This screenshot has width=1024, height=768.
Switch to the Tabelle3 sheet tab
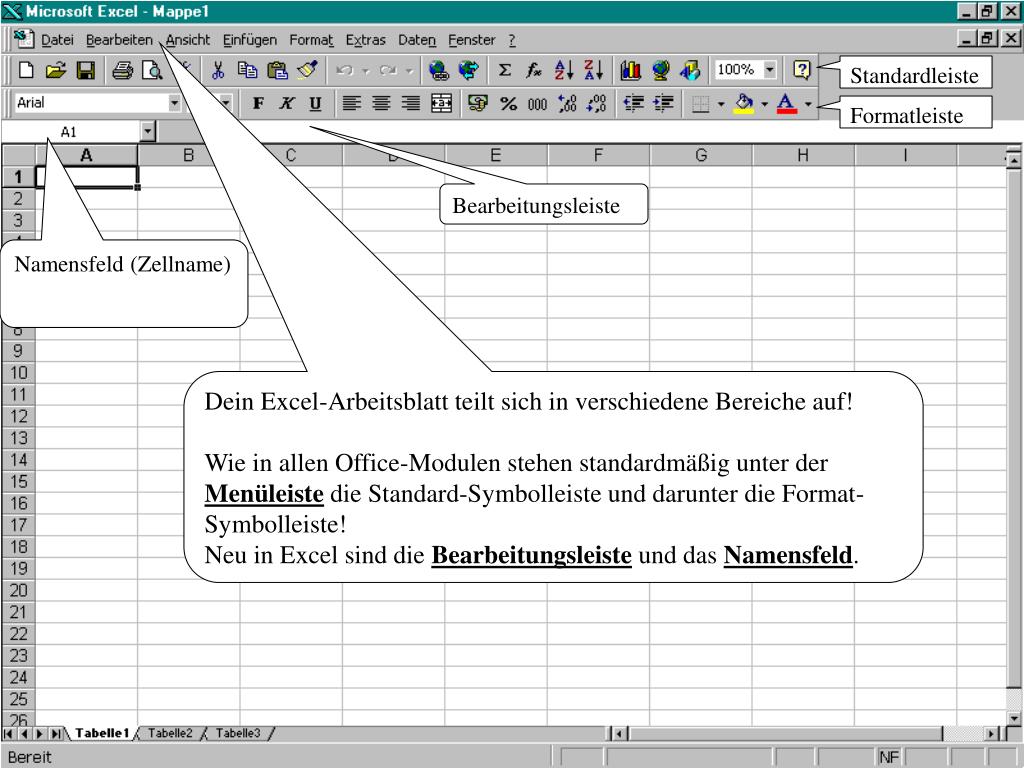click(x=238, y=733)
